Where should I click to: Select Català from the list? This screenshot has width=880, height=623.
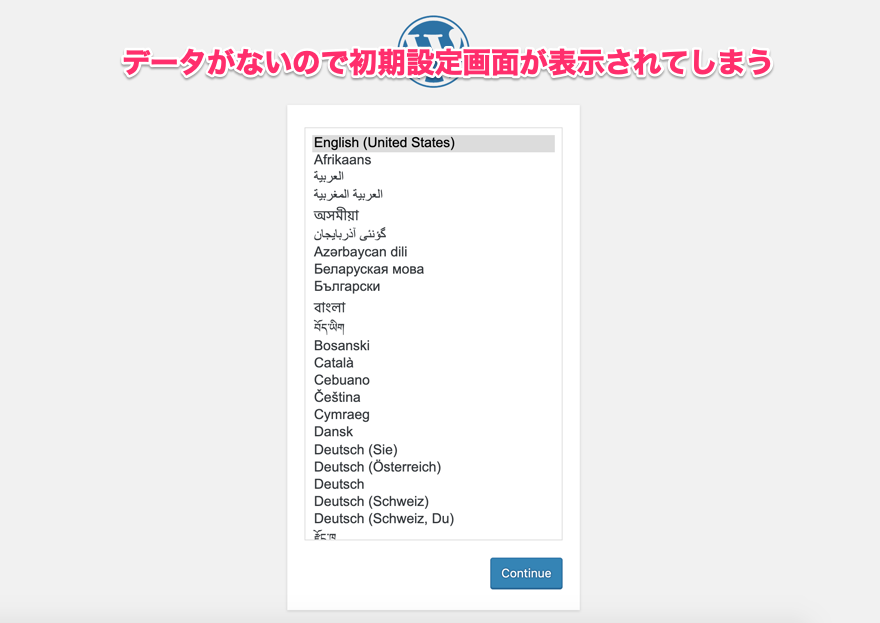[x=333, y=363]
